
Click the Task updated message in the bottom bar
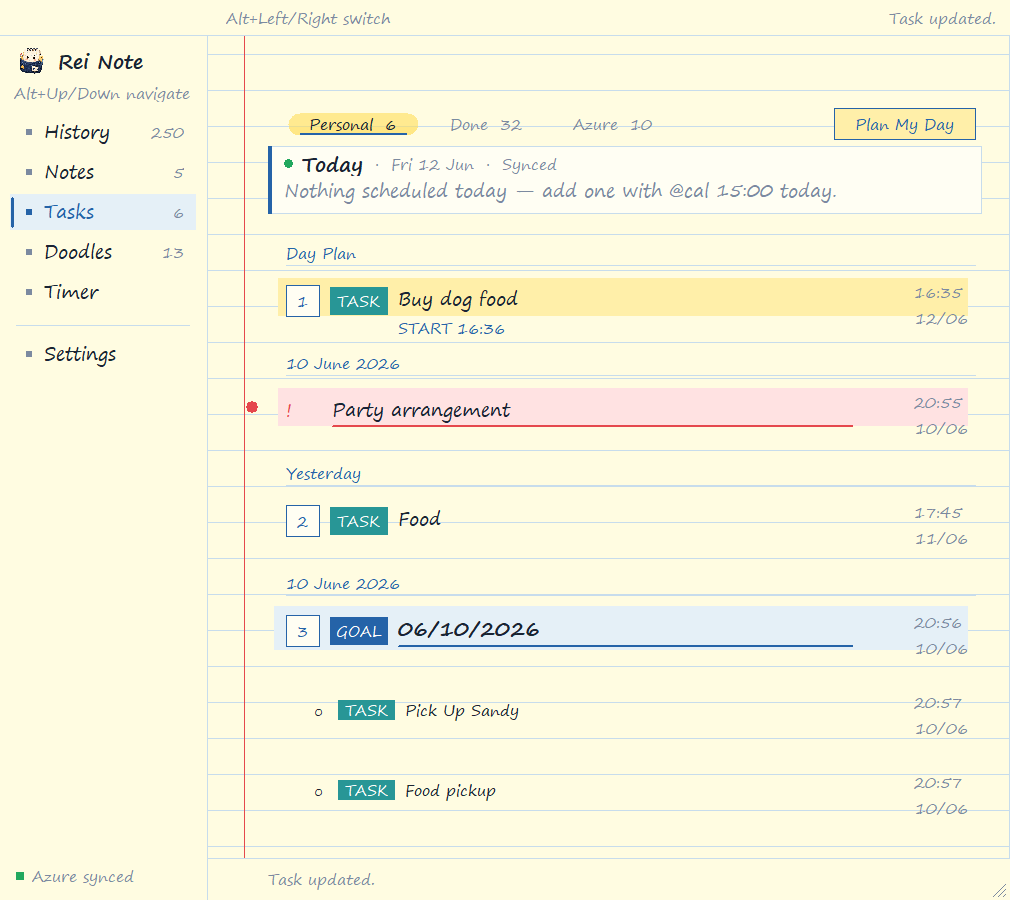(x=321, y=880)
